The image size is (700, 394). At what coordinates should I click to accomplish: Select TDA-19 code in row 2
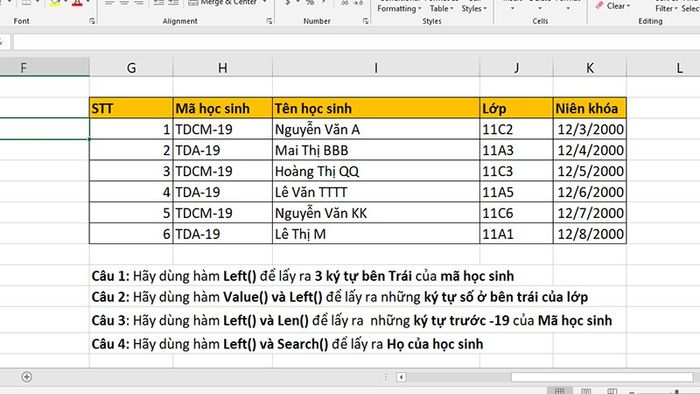point(223,150)
